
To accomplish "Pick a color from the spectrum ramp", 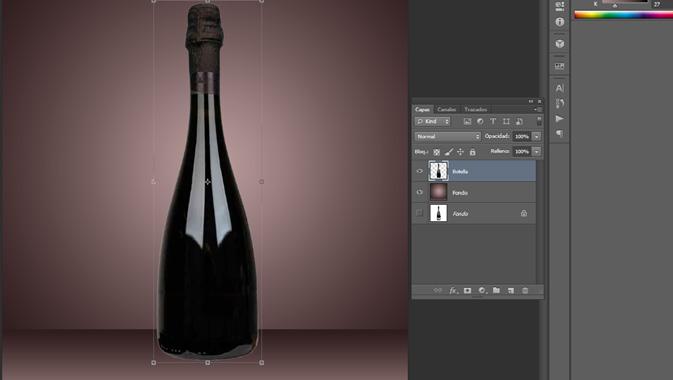I will pyautogui.click(x=623, y=15).
